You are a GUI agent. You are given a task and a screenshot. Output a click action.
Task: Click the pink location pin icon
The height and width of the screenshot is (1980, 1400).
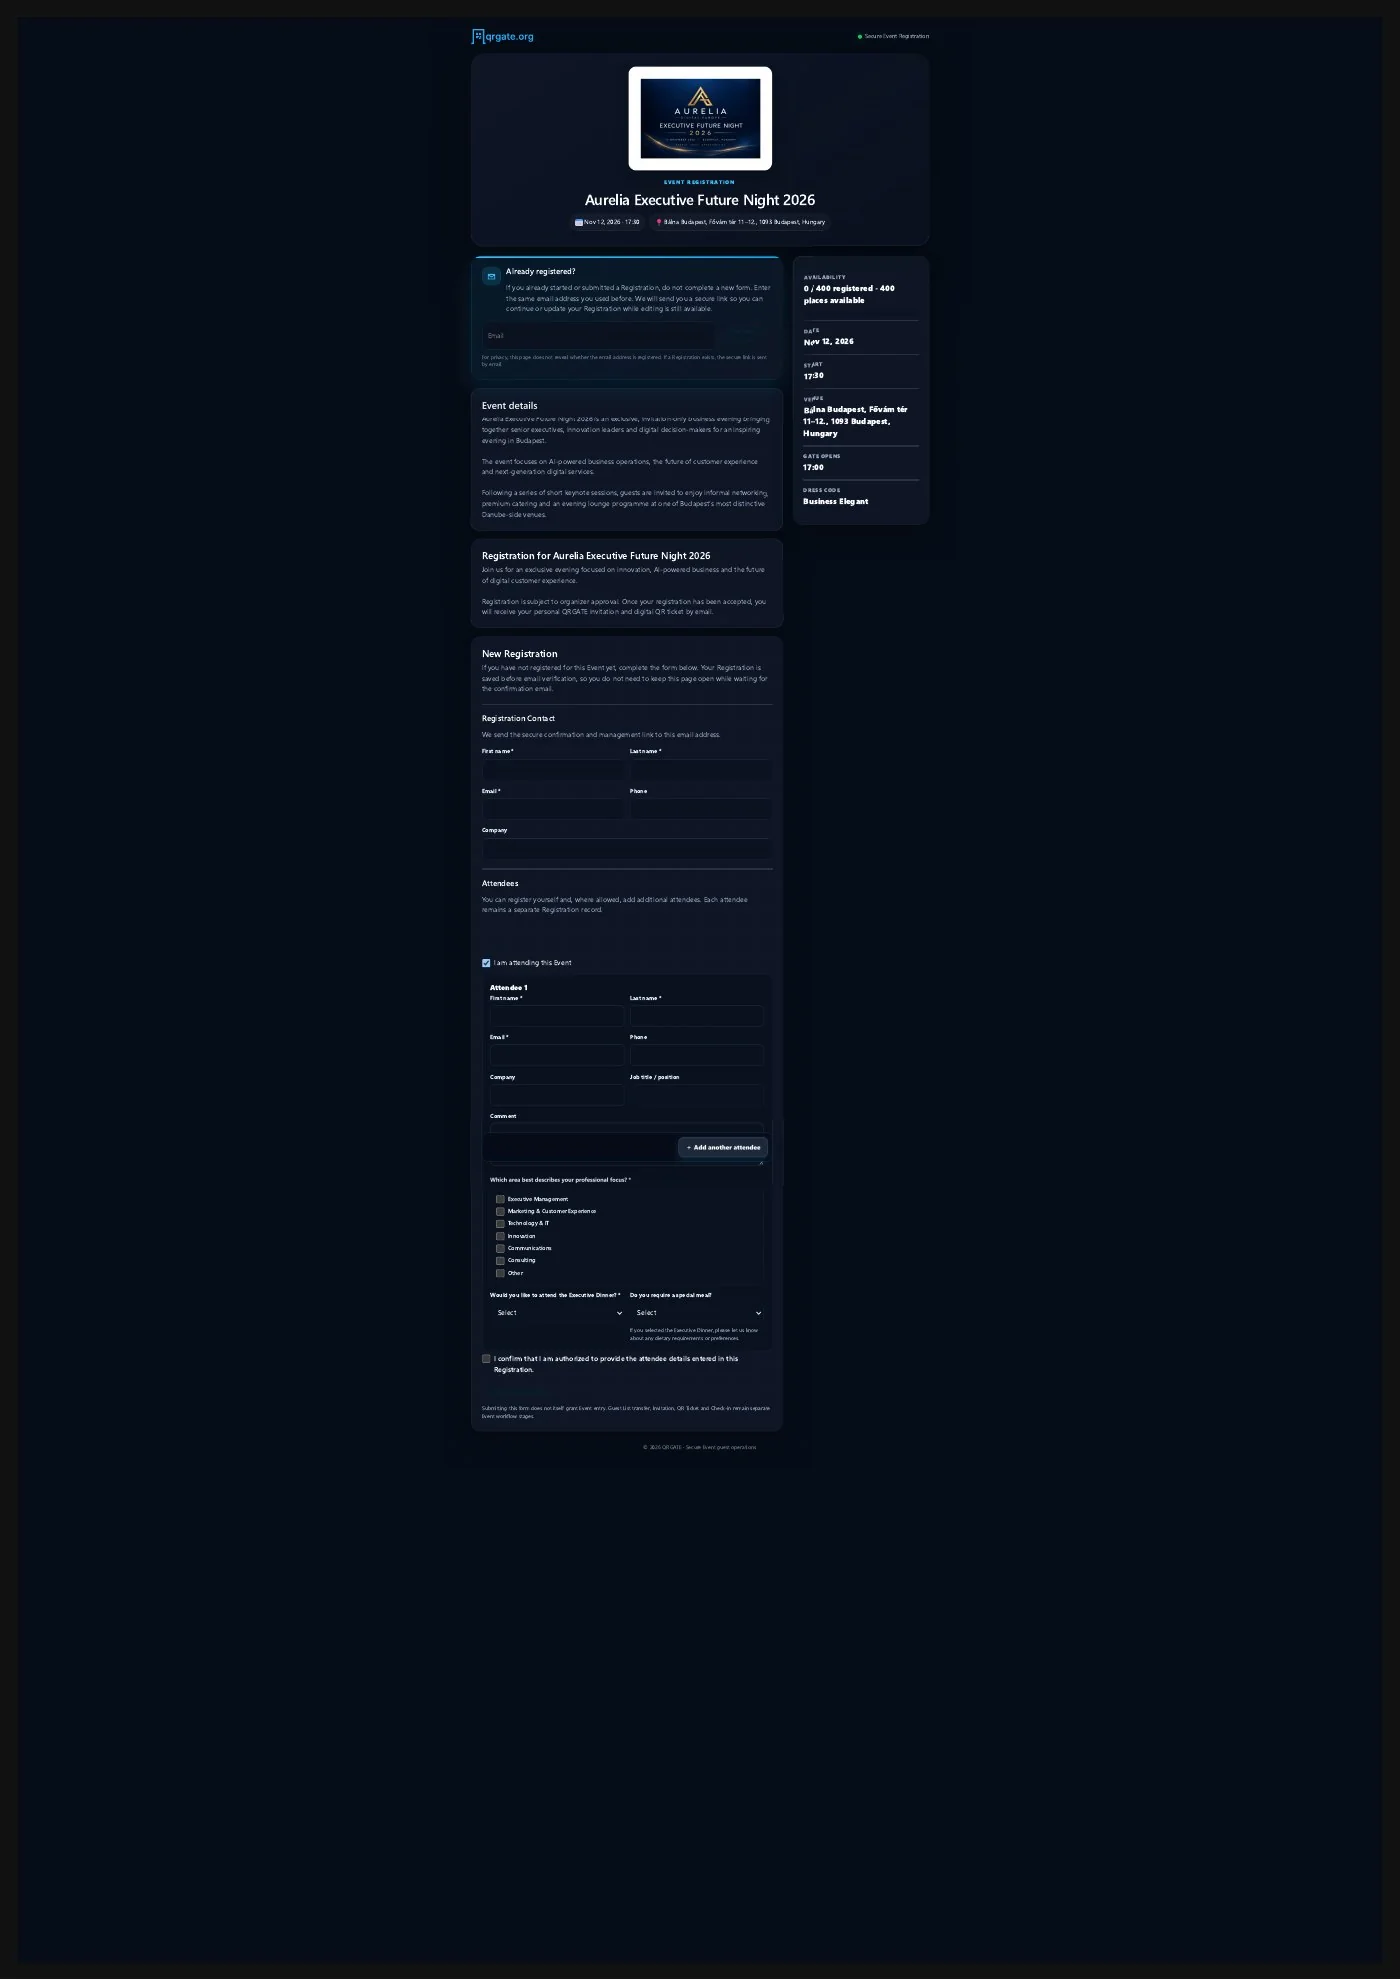click(659, 222)
